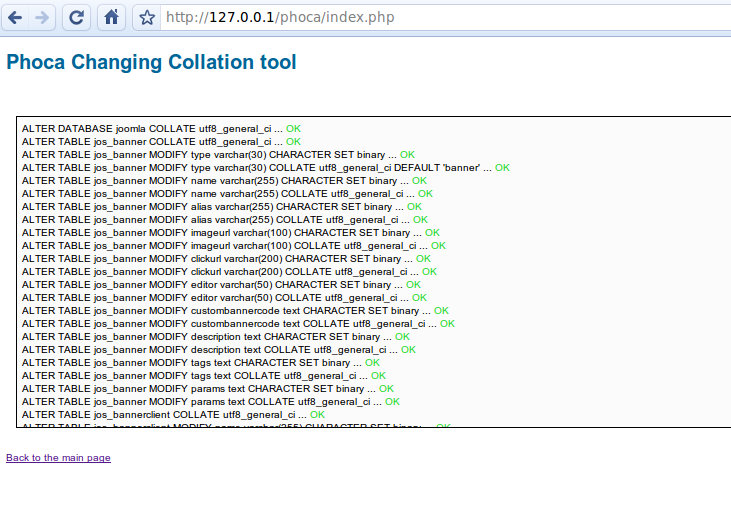Click the alias varchar(255) CHARACTER SET binary line
This screenshot has width=731, height=506.
pyautogui.click(x=221, y=207)
